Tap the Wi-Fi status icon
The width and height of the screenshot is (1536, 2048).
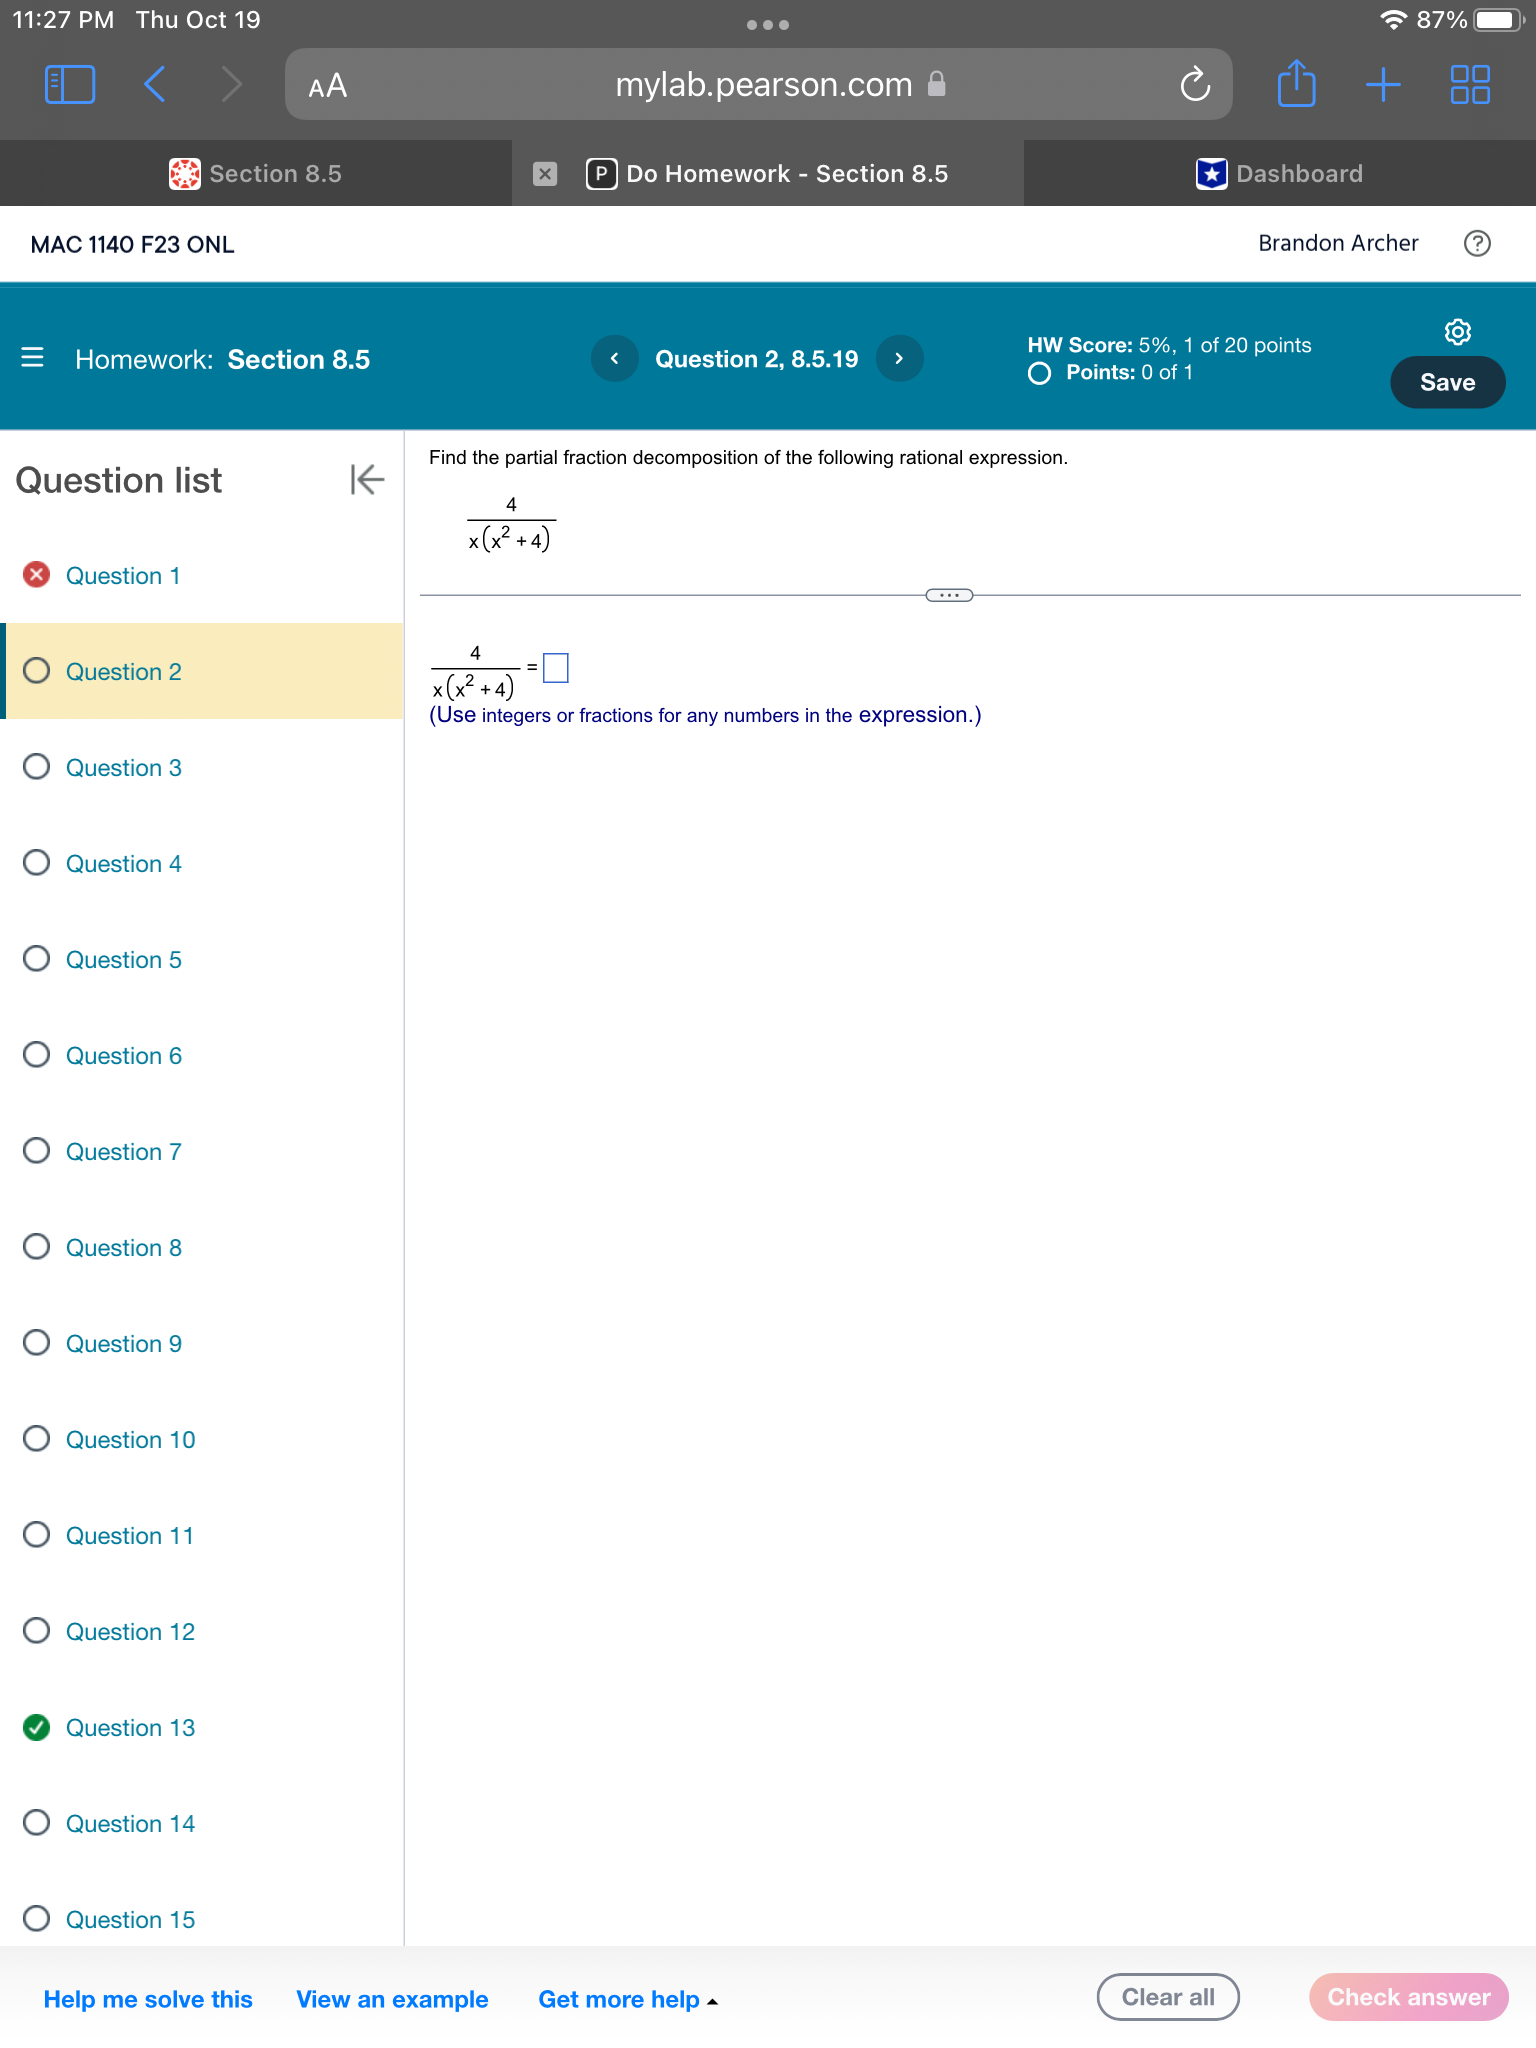point(1393,20)
